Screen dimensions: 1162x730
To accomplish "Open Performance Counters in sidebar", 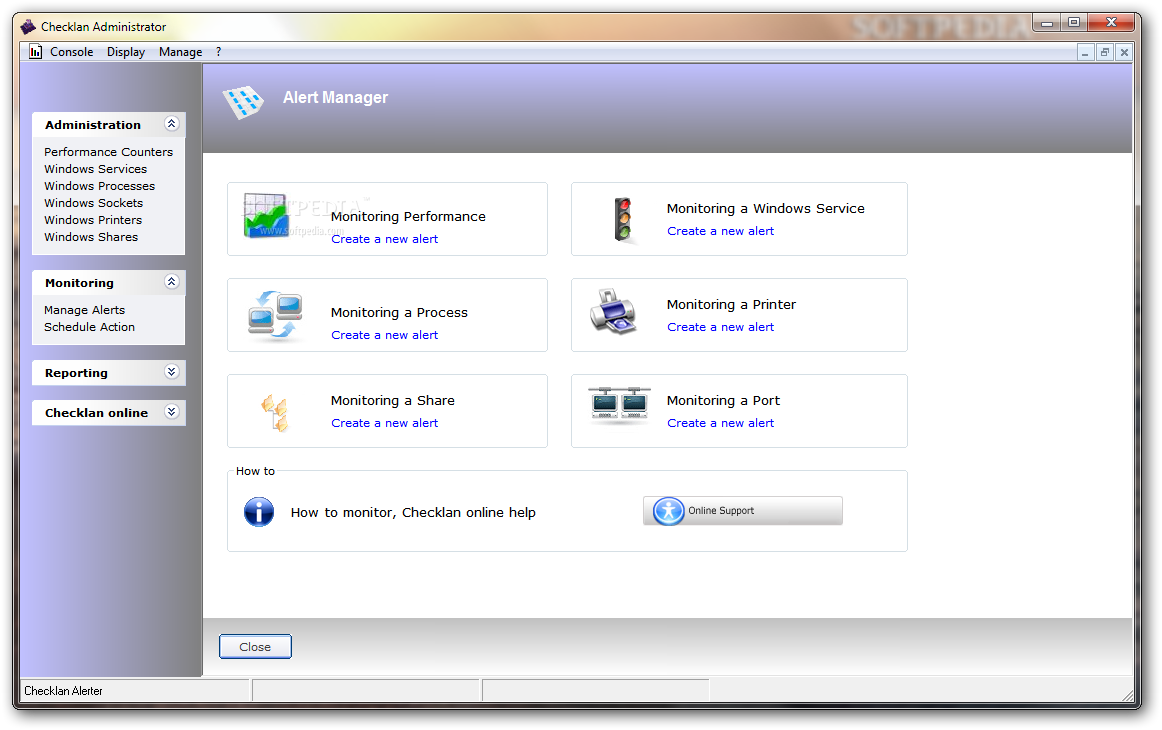I will (x=108, y=152).
